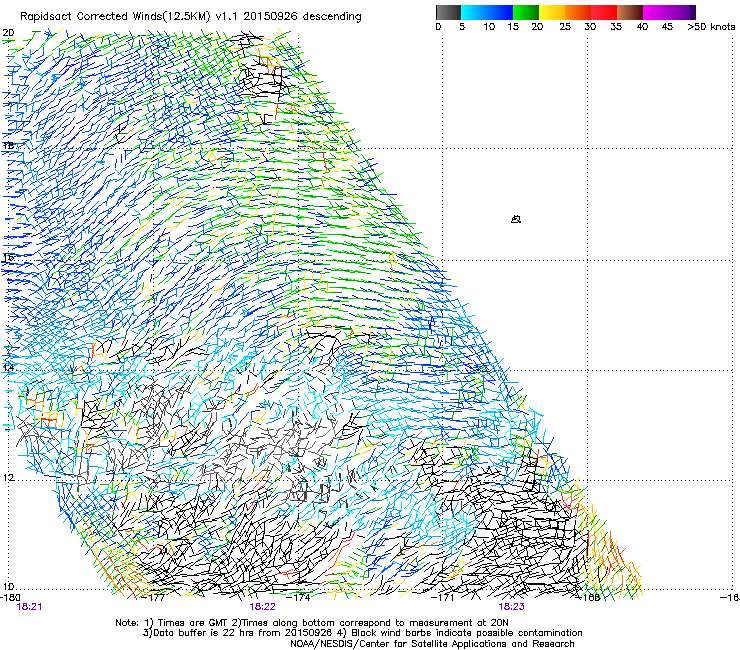Viewport: 740px width, 650px height.
Task: Click the cyan-blue 5-15 knots legend band
Action: click(x=487, y=12)
